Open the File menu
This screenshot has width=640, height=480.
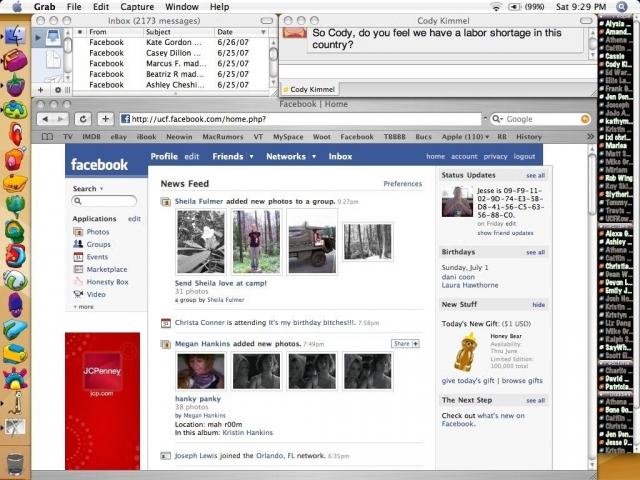[x=74, y=7]
